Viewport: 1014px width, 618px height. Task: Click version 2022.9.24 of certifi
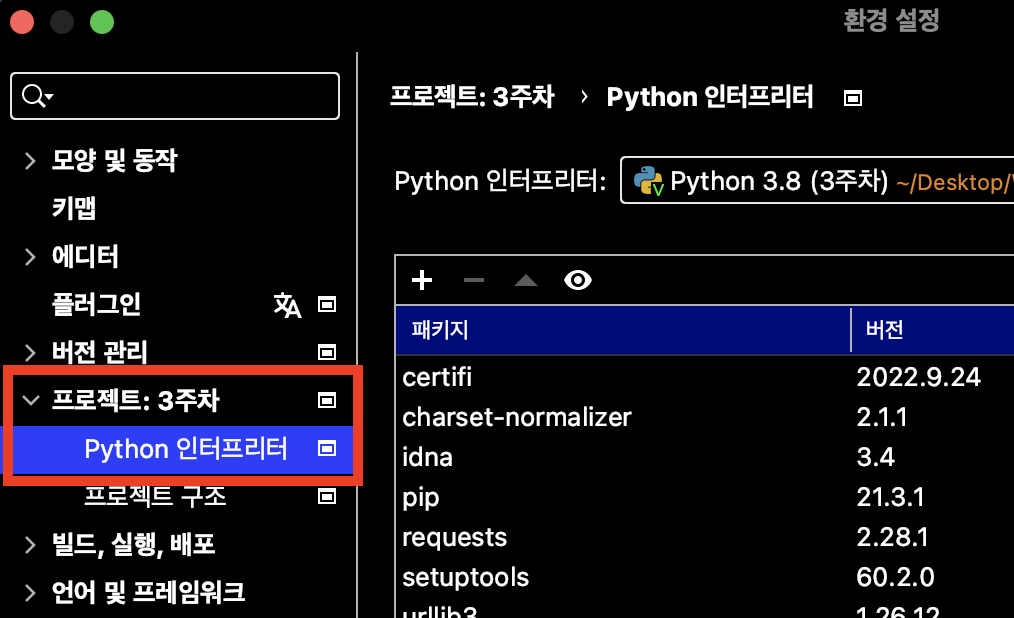click(x=918, y=377)
